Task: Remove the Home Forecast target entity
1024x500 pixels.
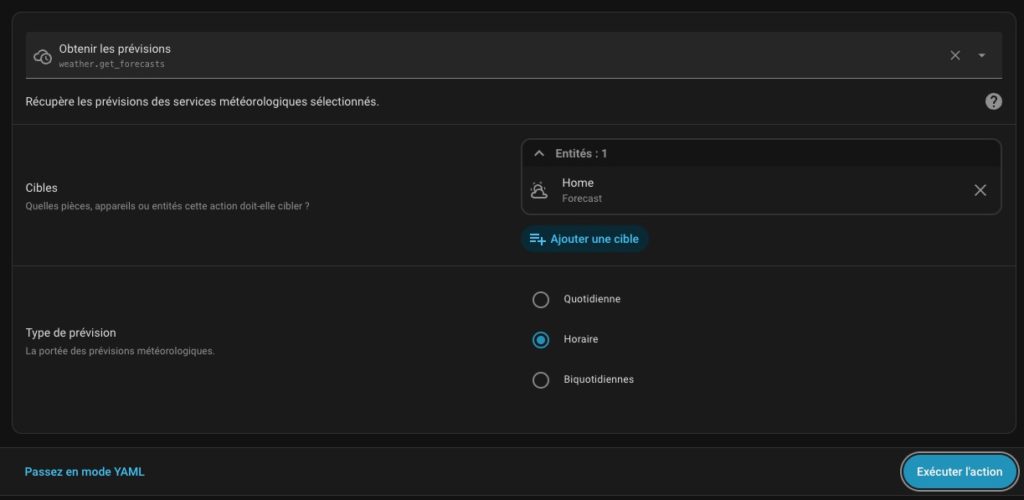Action: pos(980,190)
